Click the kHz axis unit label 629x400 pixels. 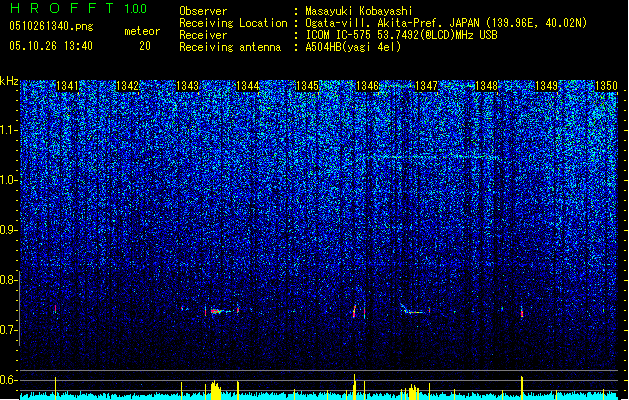click(x=9, y=81)
